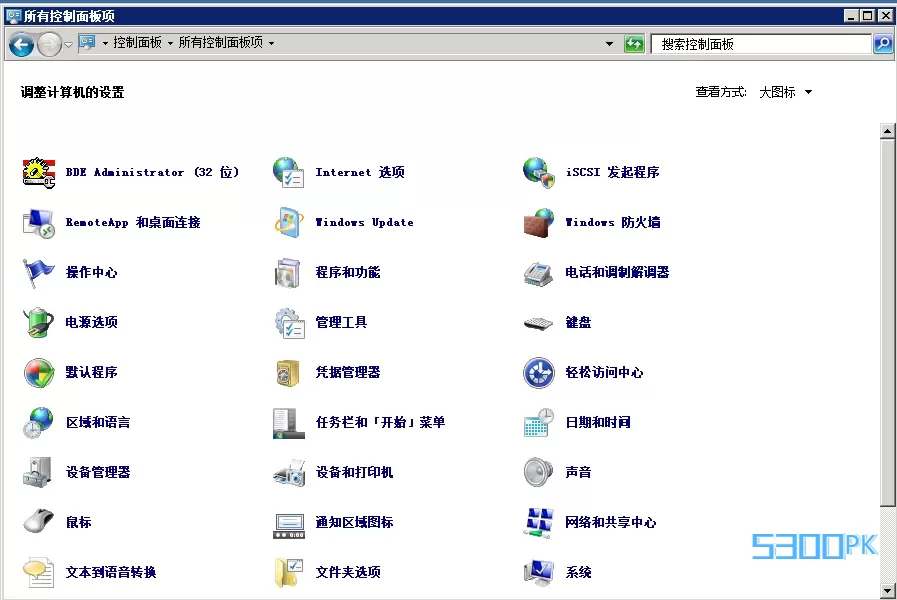Open Windows 防火墙 brick wall icon
Viewport: 897px width, 600px height.
point(539,222)
